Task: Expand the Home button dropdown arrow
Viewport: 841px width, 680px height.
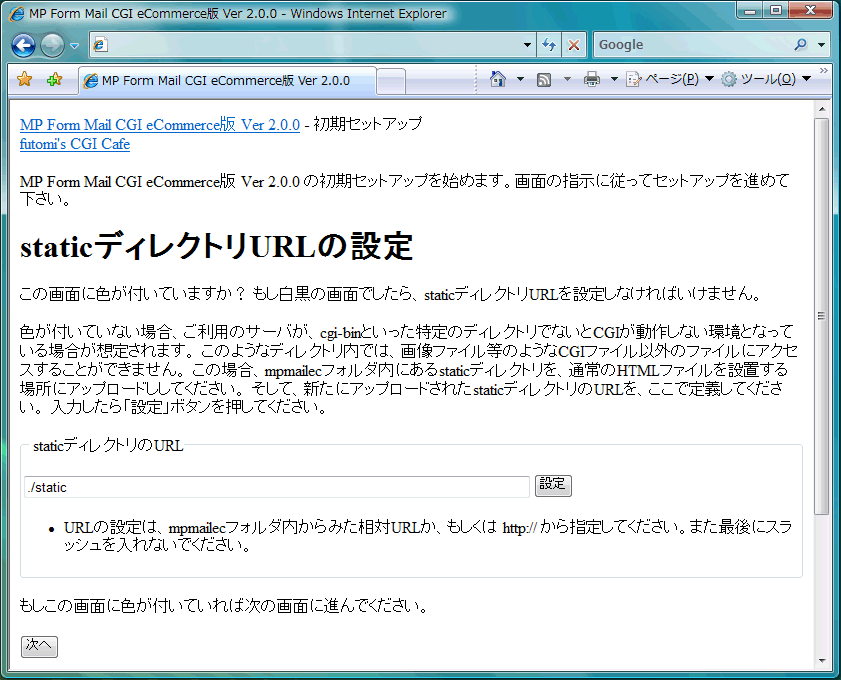Action: pos(520,79)
